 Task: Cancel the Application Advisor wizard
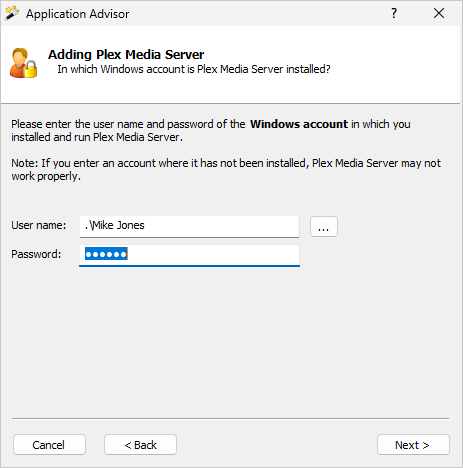click(49, 445)
